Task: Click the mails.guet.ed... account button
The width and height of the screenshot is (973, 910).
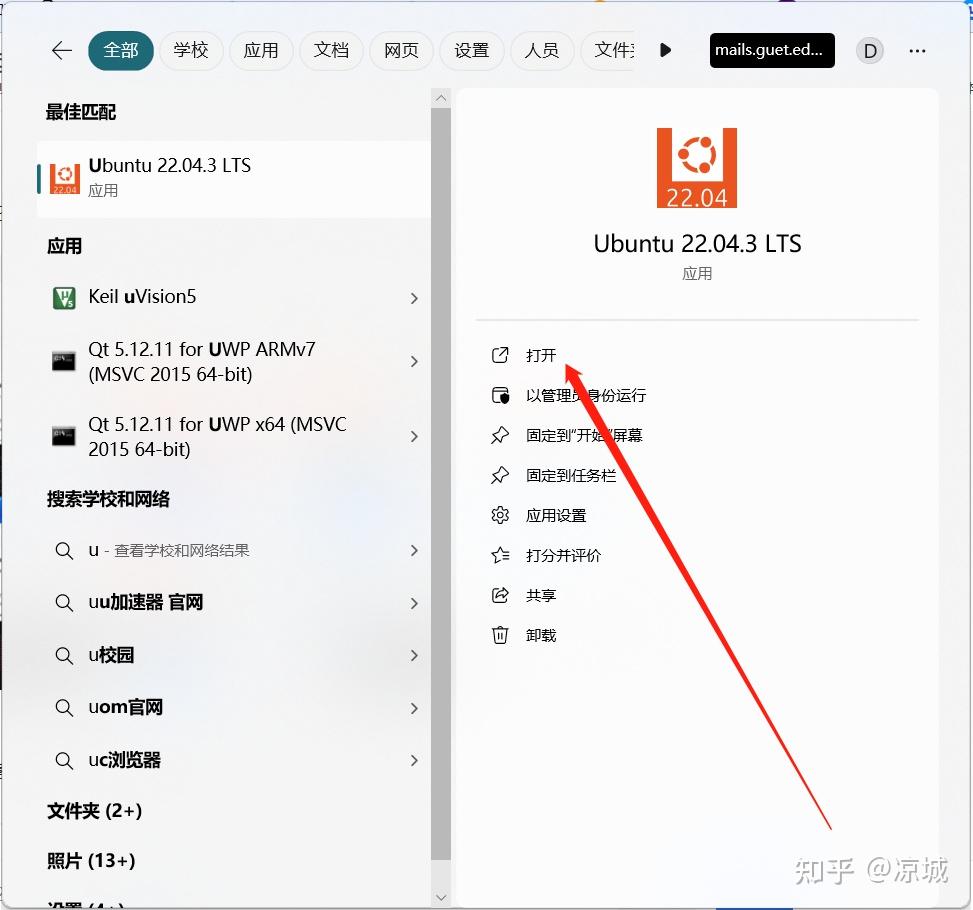Action: (772, 50)
